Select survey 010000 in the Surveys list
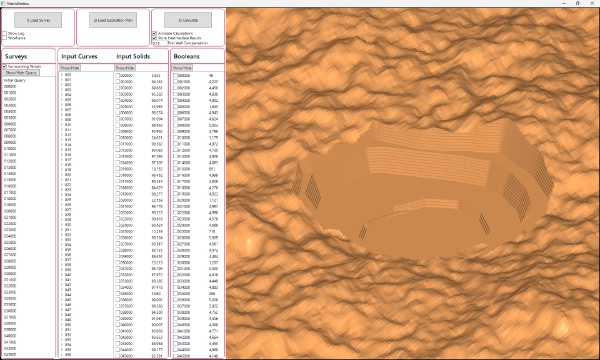This screenshot has width=600, height=360. coord(10,149)
